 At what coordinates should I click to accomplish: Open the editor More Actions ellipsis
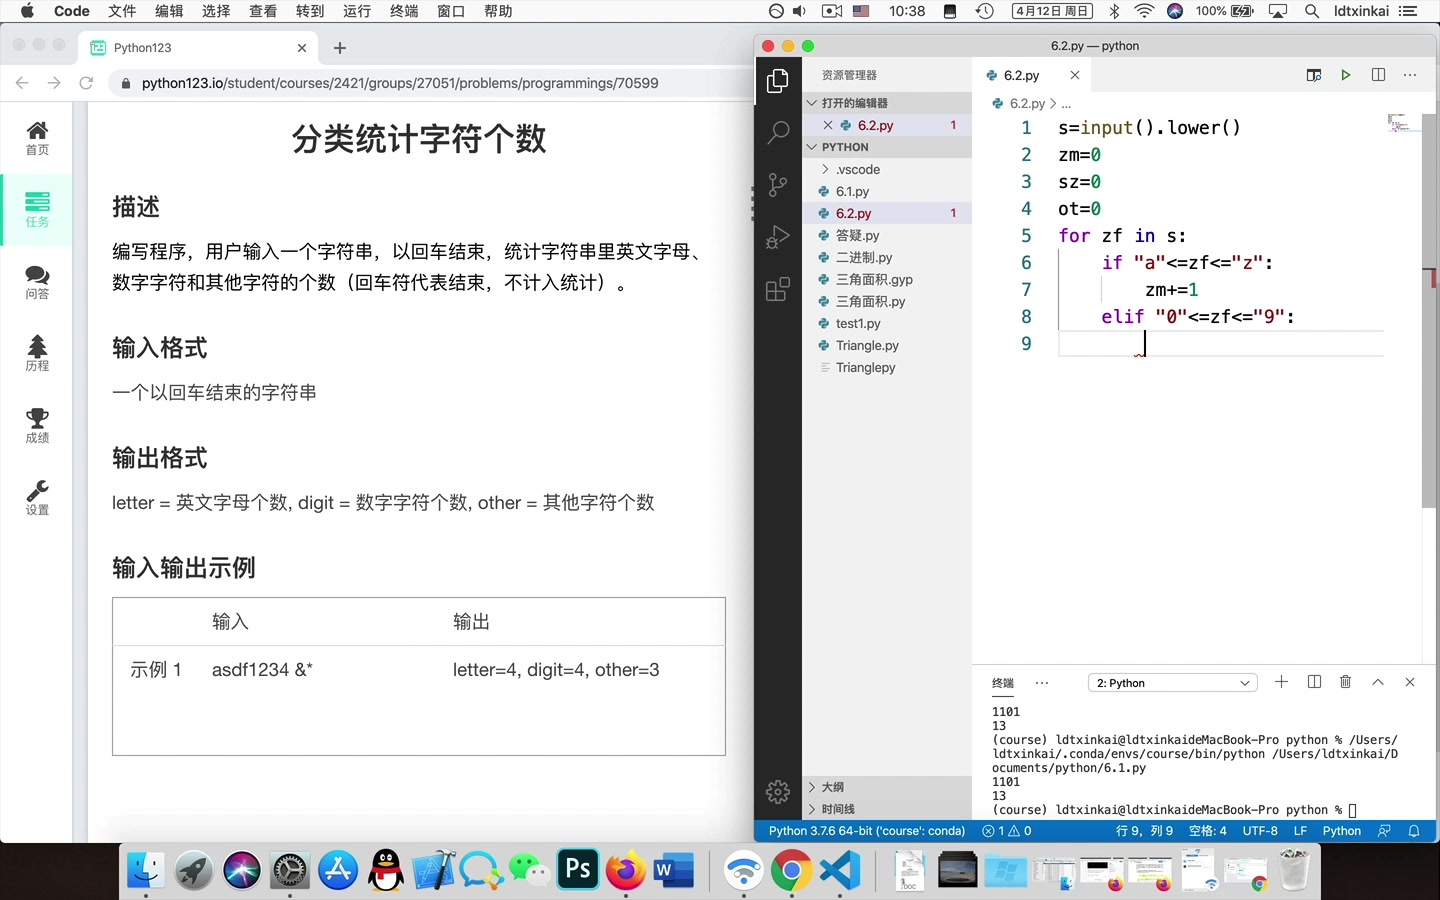tap(1410, 75)
